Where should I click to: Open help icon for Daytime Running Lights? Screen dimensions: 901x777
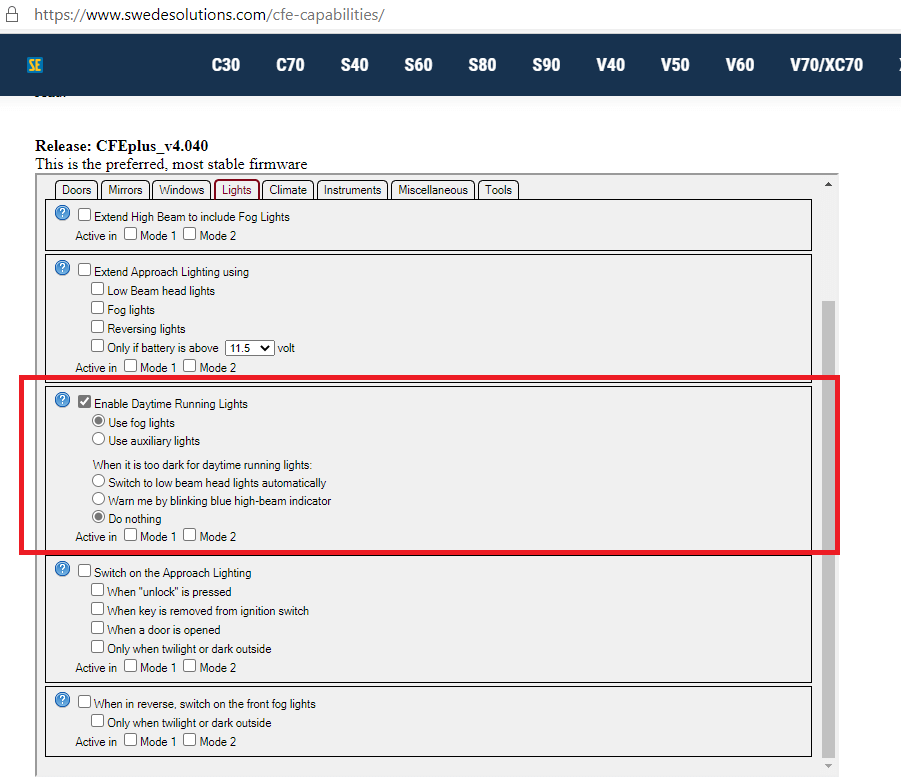pos(62,400)
